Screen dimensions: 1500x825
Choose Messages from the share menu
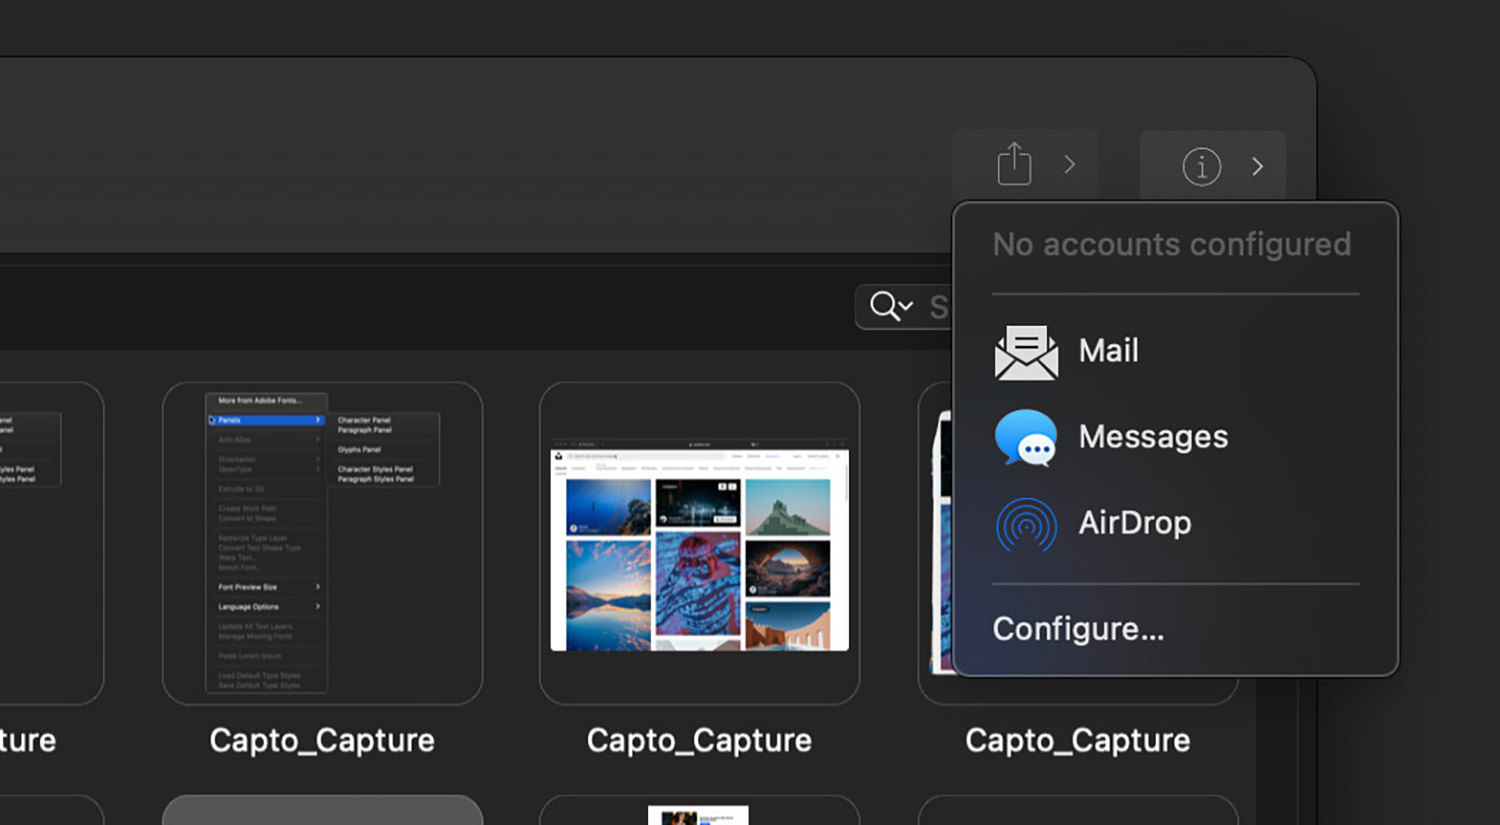[x=1153, y=437]
